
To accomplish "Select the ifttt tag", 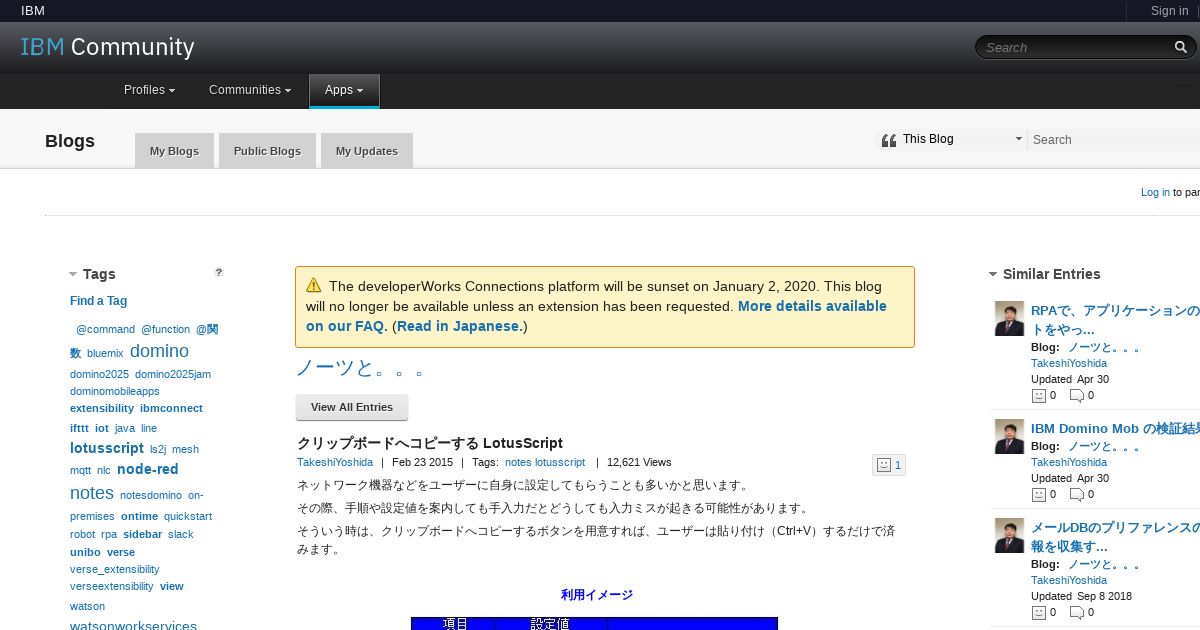I will pyautogui.click(x=79, y=428).
